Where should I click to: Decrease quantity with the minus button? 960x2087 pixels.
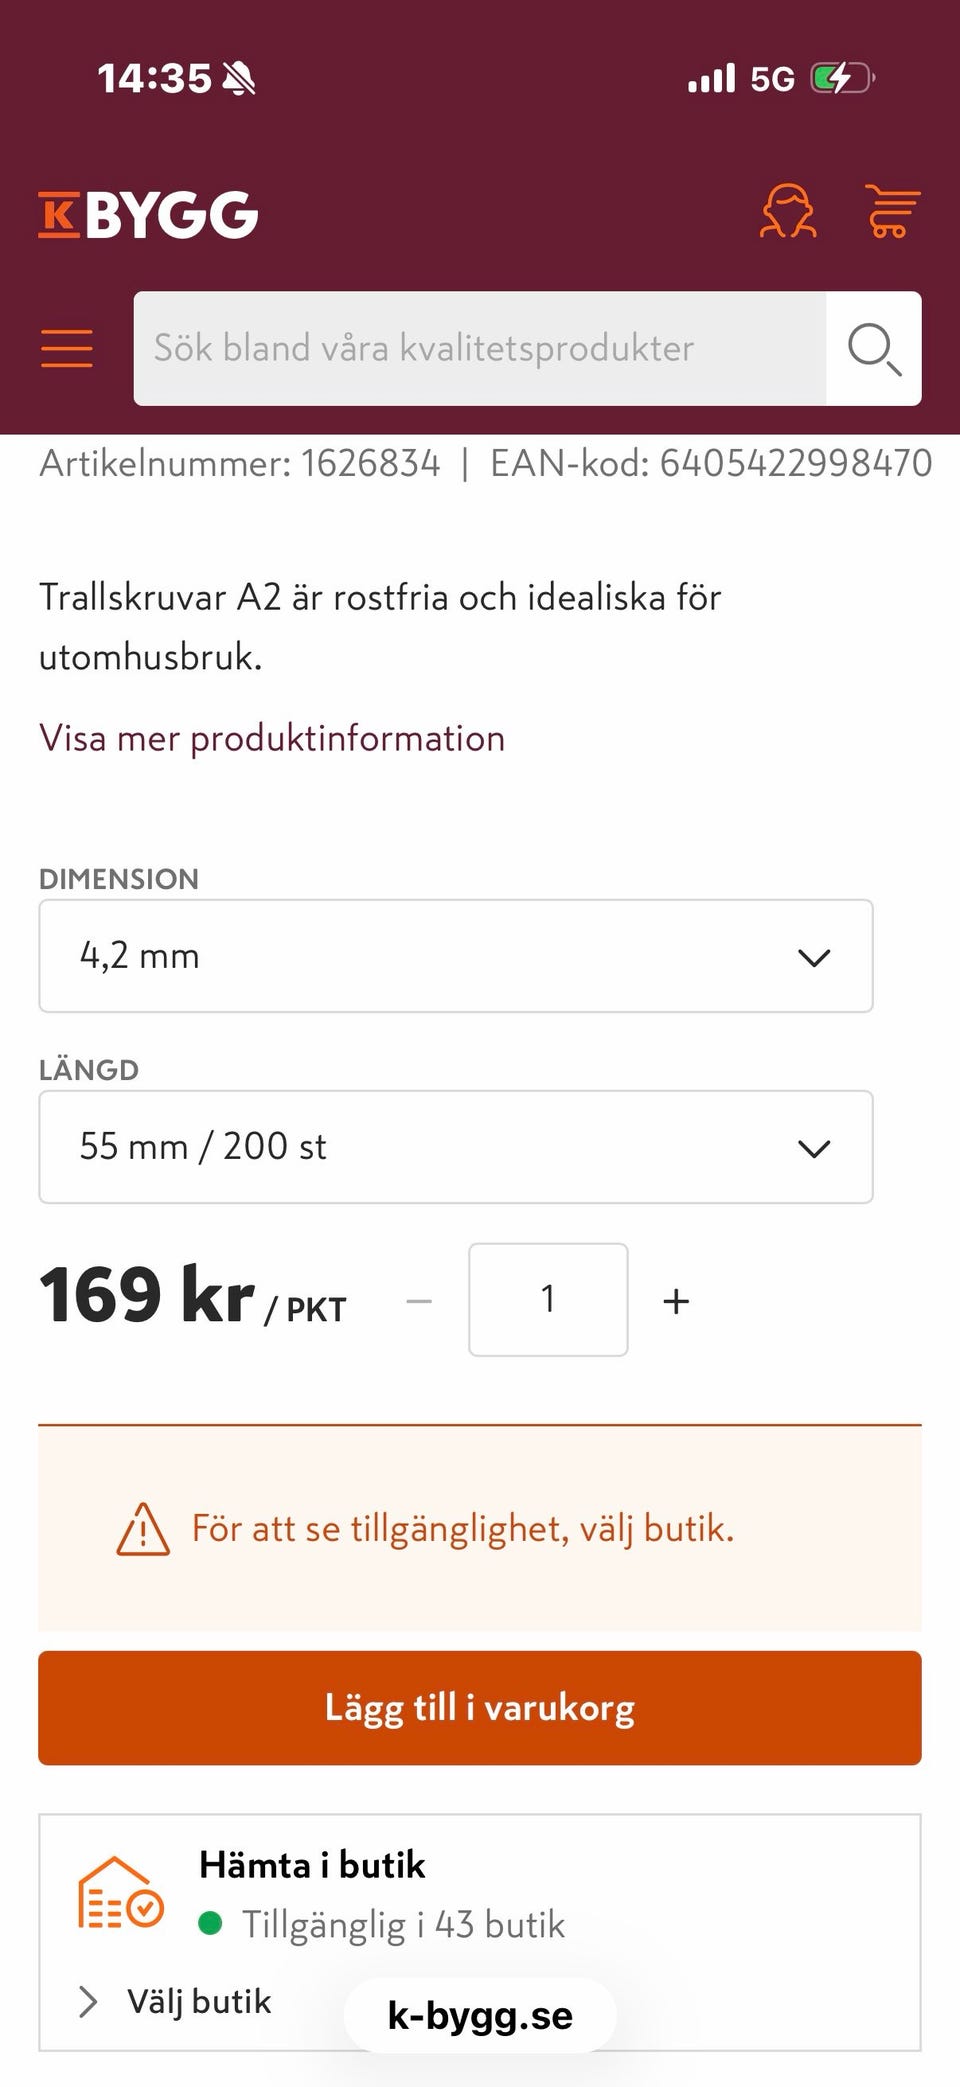point(419,1301)
